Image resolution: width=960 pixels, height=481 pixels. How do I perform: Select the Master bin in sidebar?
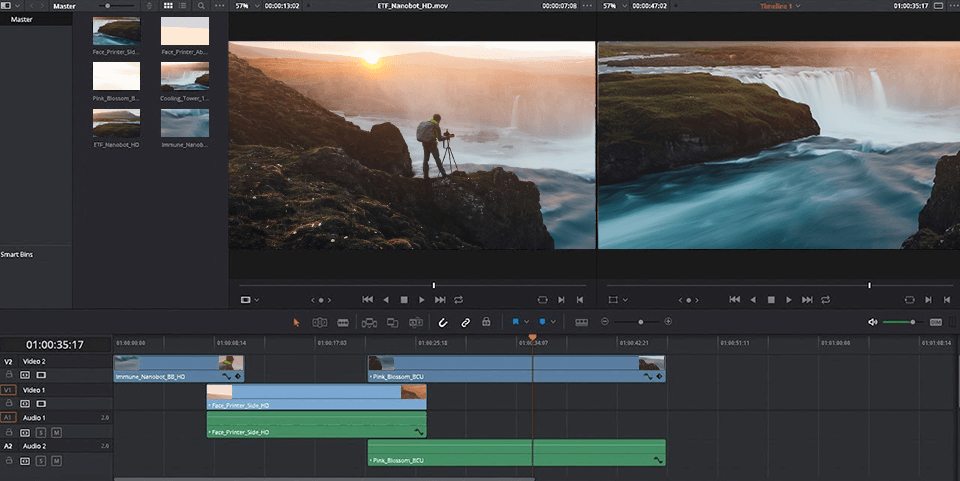(x=22, y=19)
